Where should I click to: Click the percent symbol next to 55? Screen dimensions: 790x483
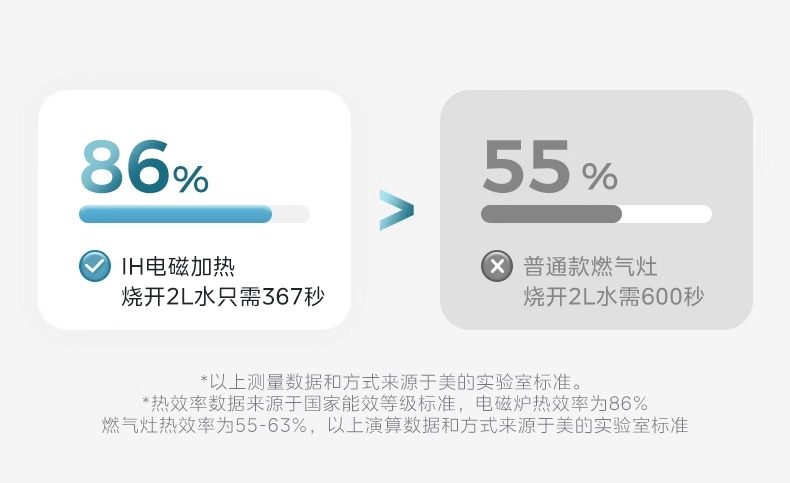(x=599, y=178)
